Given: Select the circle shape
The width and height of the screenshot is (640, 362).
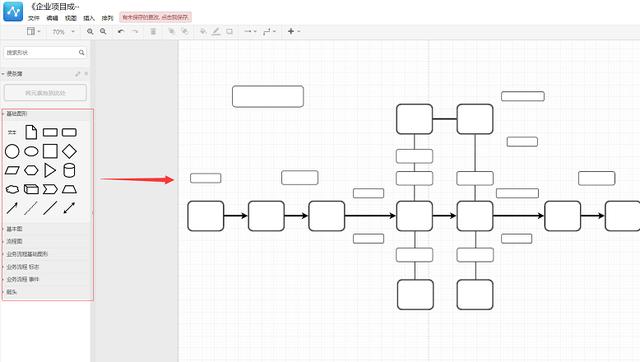Looking at the screenshot, I should click(x=12, y=151).
